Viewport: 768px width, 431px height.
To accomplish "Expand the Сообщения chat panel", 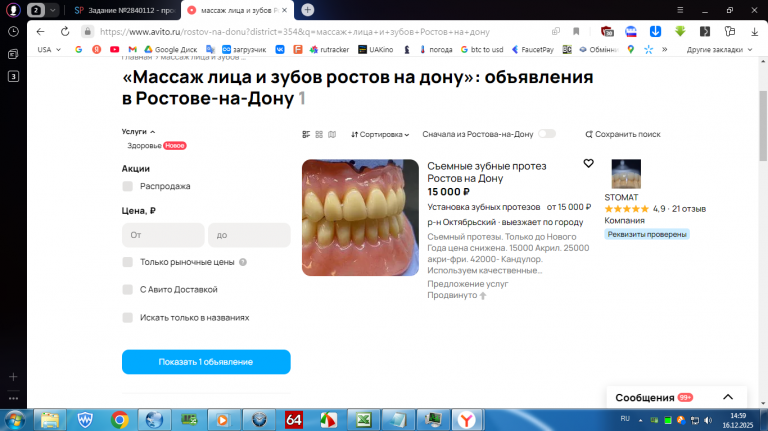I will [x=728, y=397].
